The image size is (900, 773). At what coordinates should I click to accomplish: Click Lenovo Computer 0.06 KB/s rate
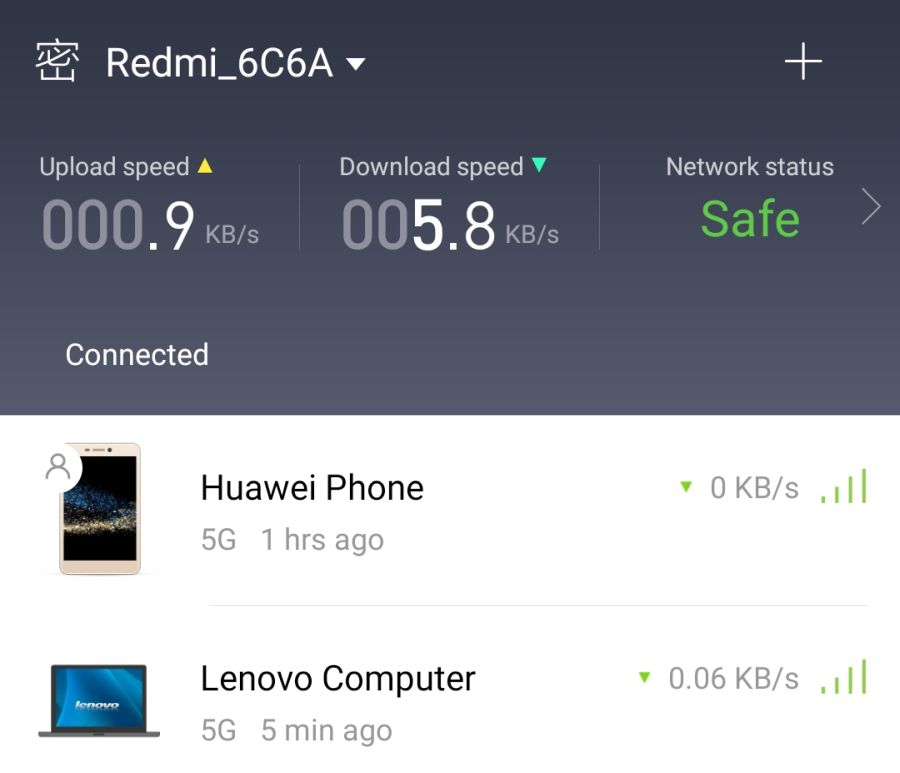point(733,679)
